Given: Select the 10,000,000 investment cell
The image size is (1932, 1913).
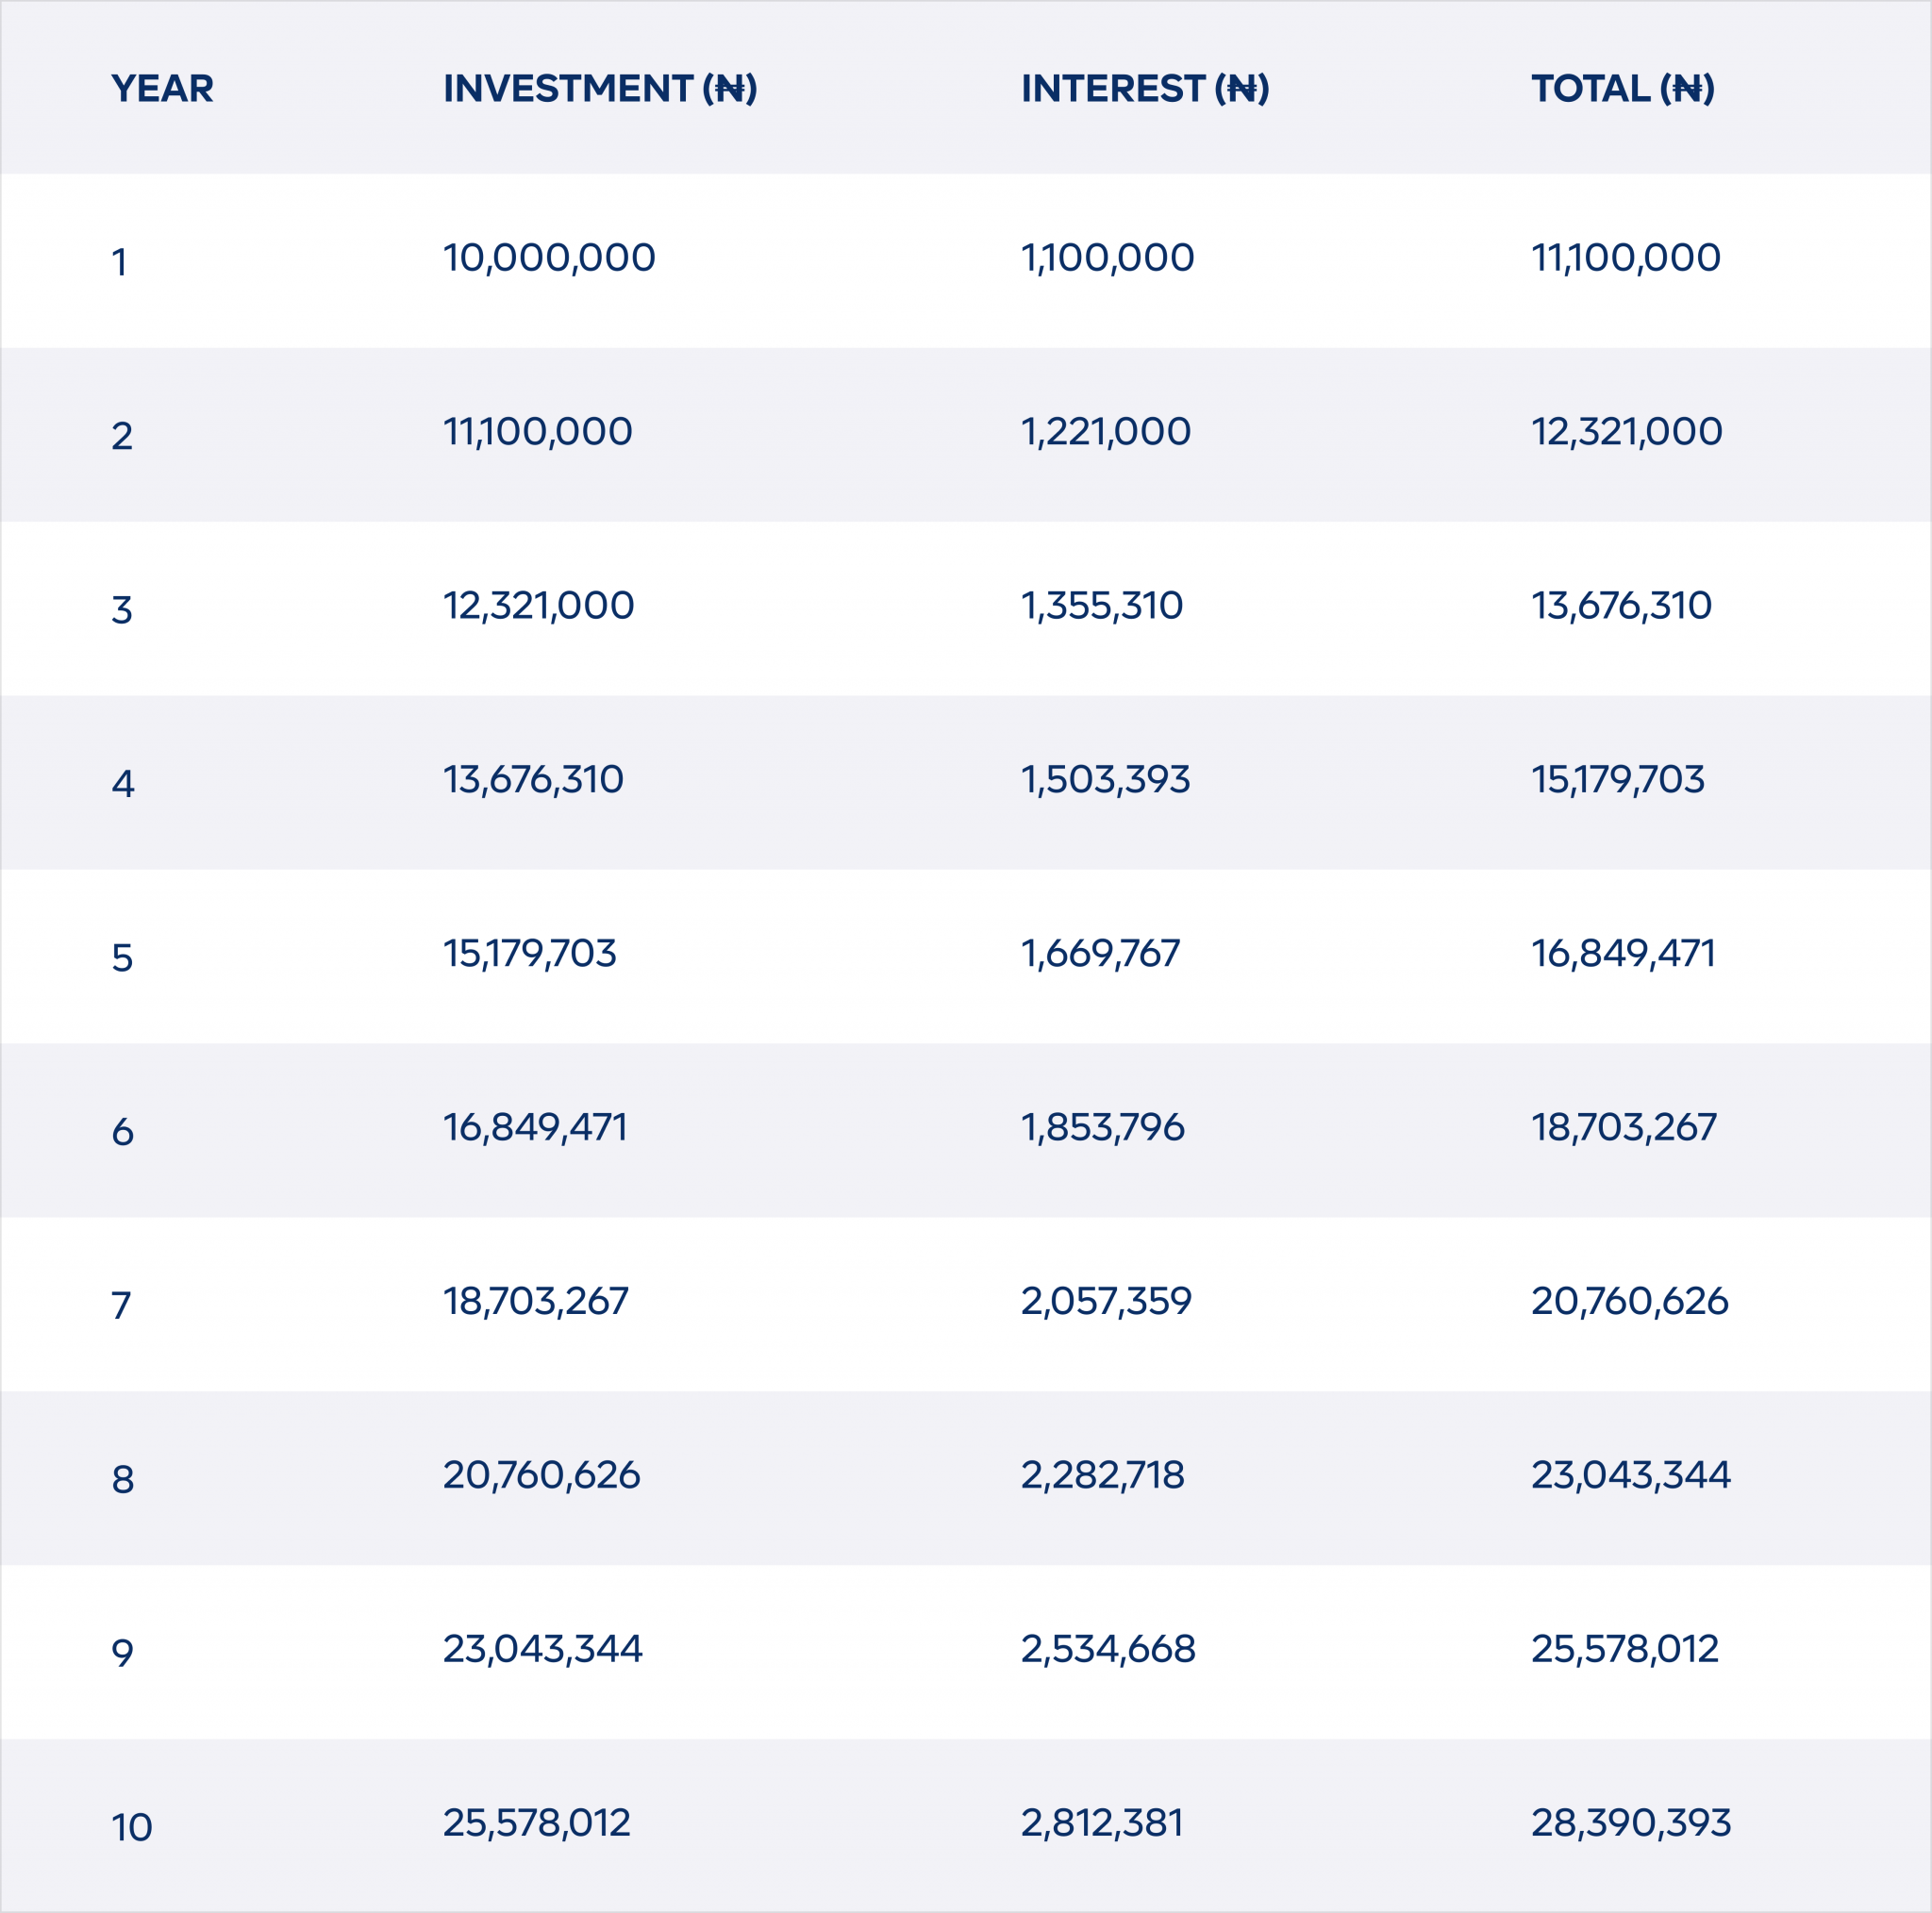Looking at the screenshot, I should [x=549, y=258].
